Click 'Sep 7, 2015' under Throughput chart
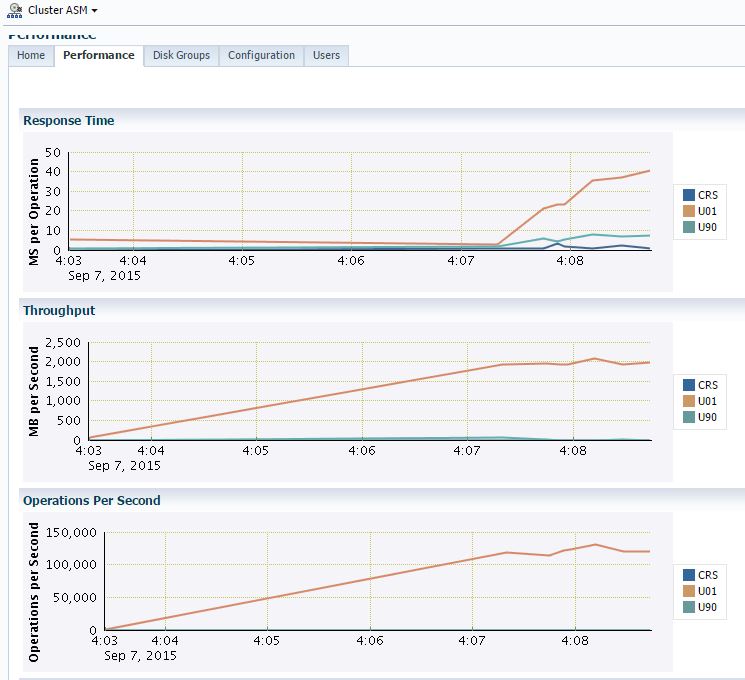This screenshot has width=745, height=680. click(x=124, y=466)
